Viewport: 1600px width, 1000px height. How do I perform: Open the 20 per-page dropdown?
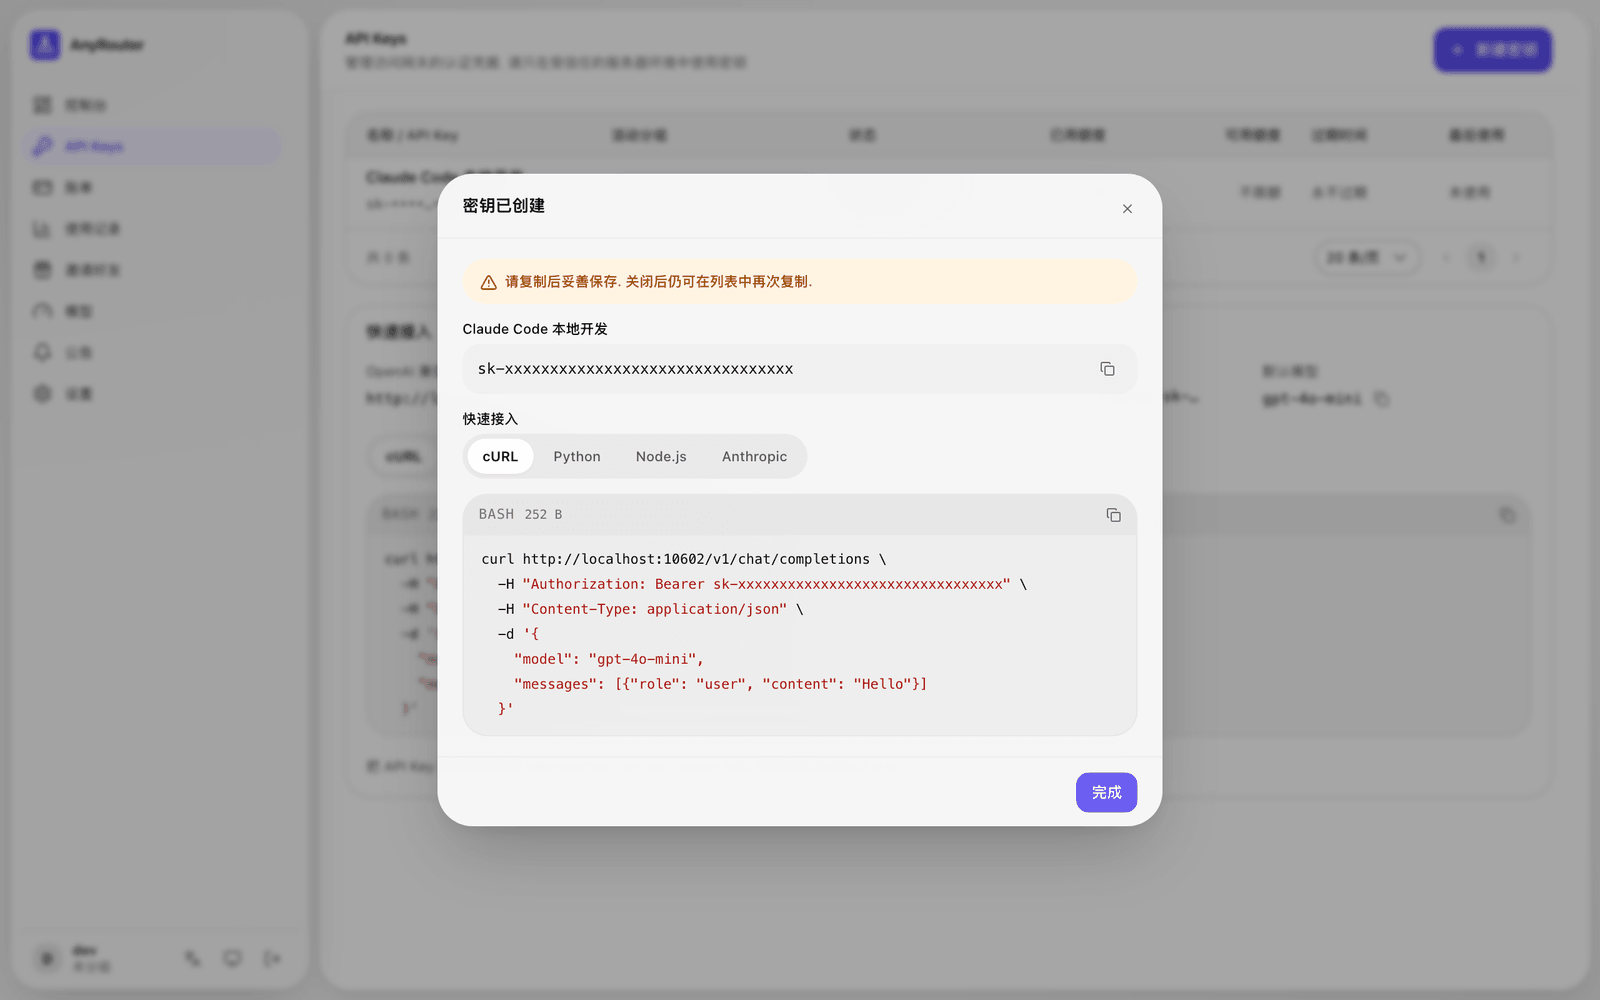coord(1366,258)
